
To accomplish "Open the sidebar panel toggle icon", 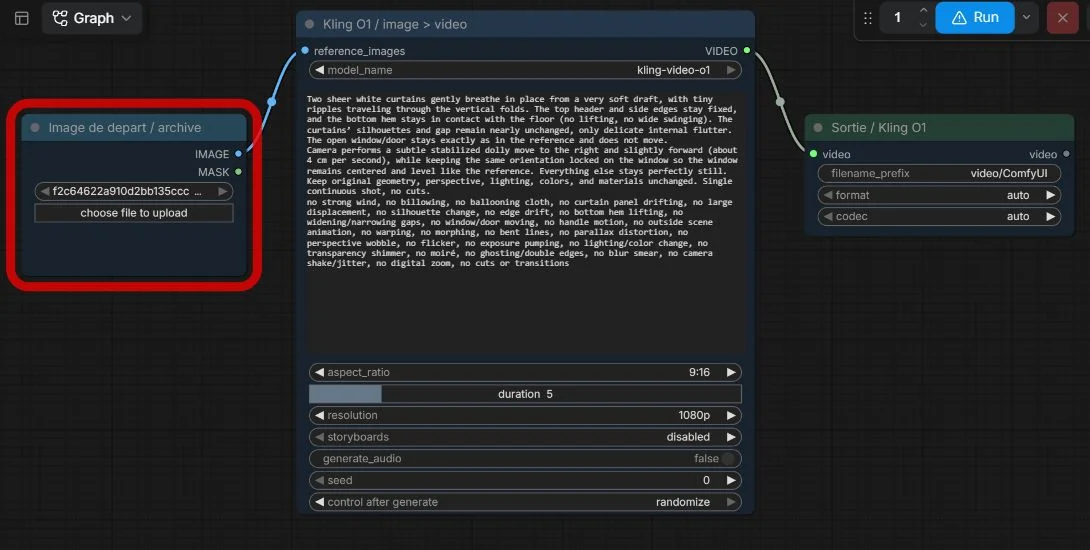I will pos(22,18).
